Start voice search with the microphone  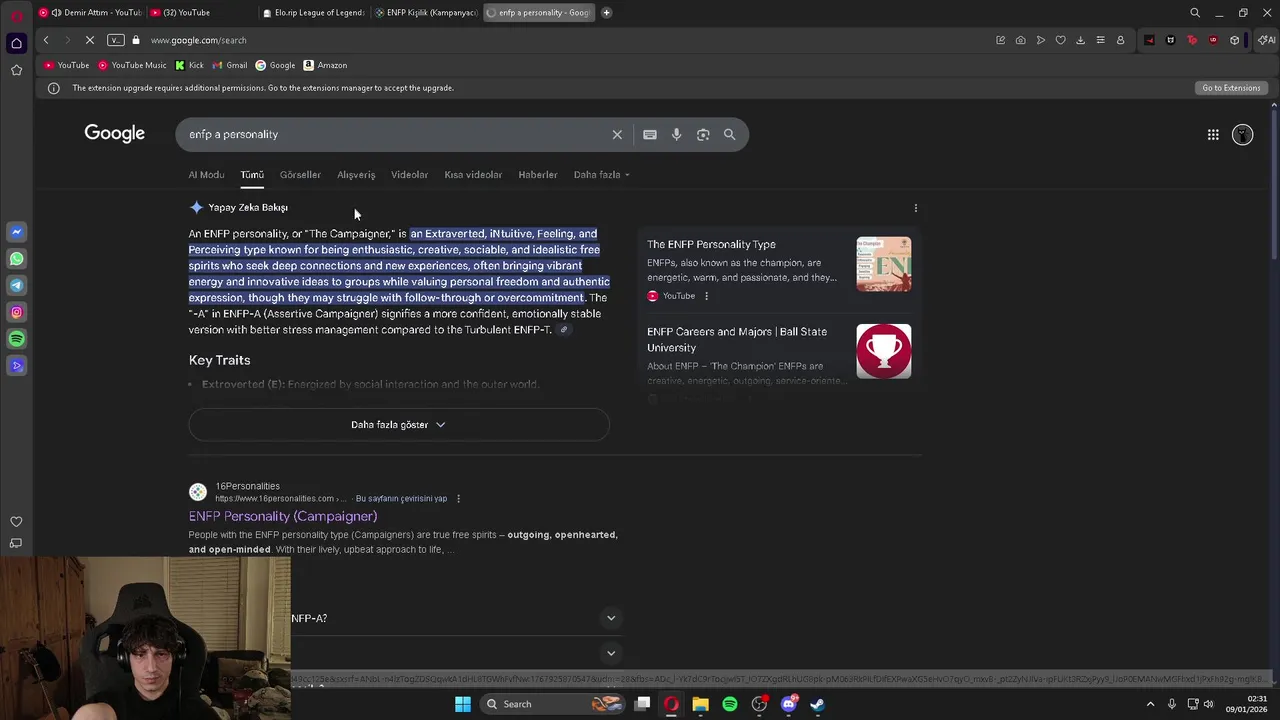(677, 135)
